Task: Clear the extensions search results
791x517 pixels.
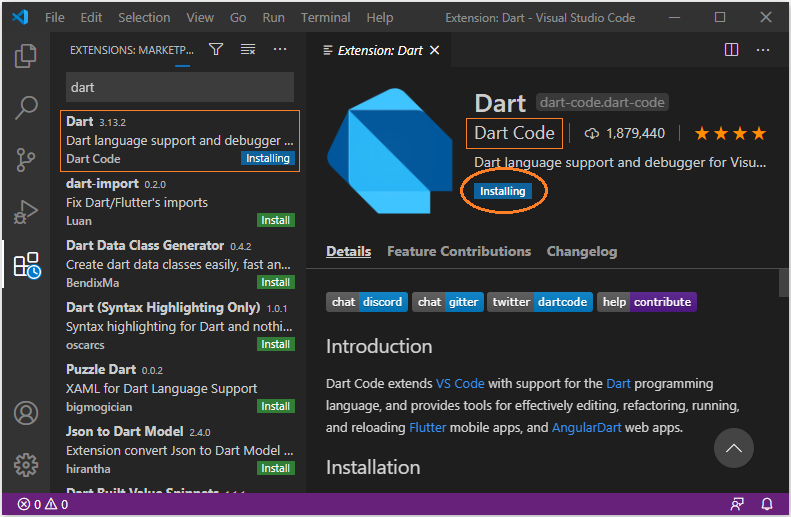Action: pos(248,49)
